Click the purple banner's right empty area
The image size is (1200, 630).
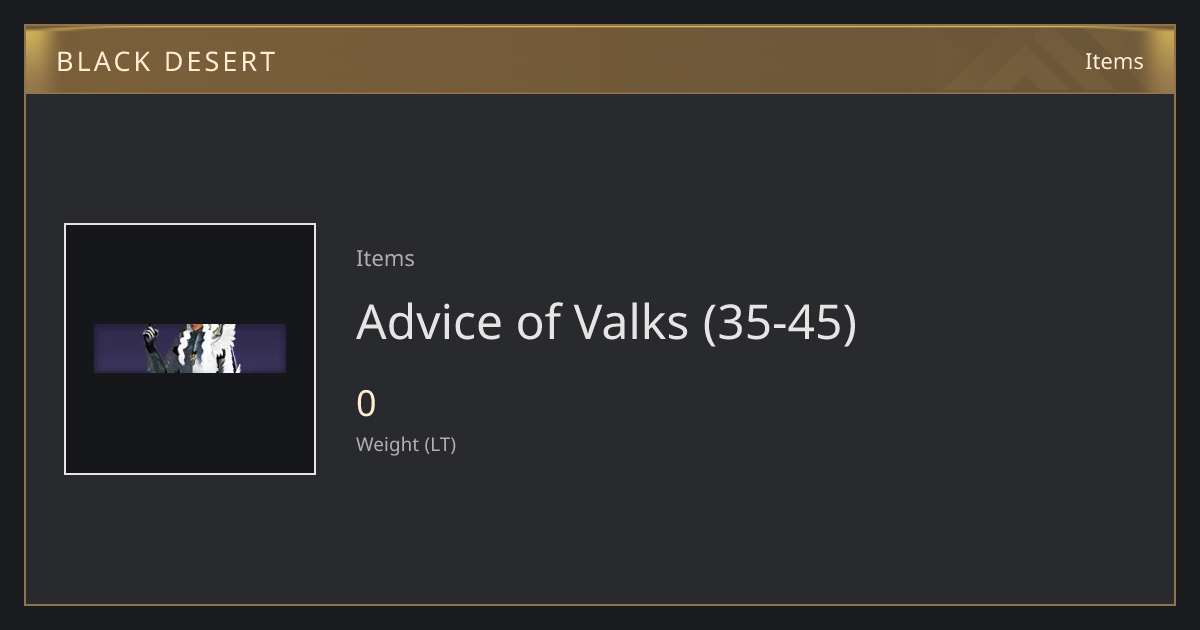point(262,349)
